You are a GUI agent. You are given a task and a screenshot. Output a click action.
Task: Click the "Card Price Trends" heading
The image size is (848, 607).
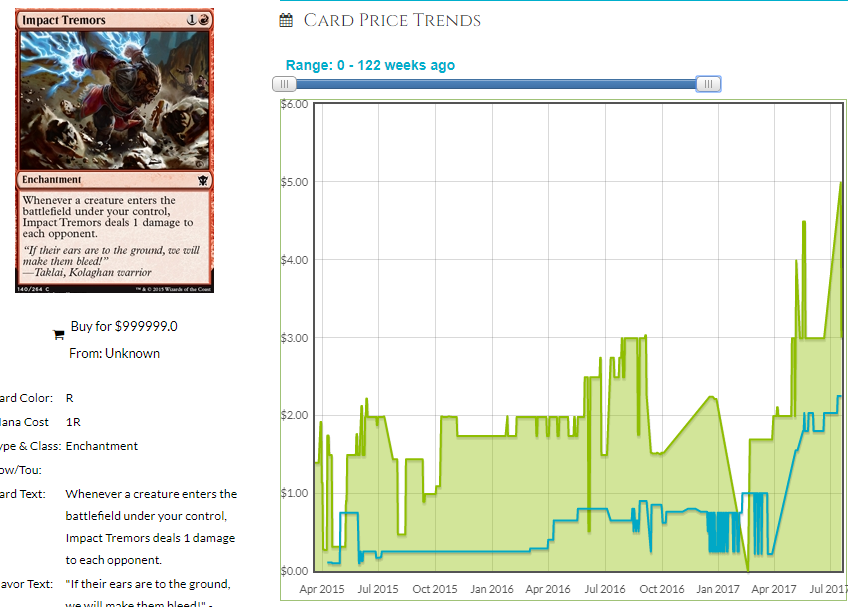[392, 21]
